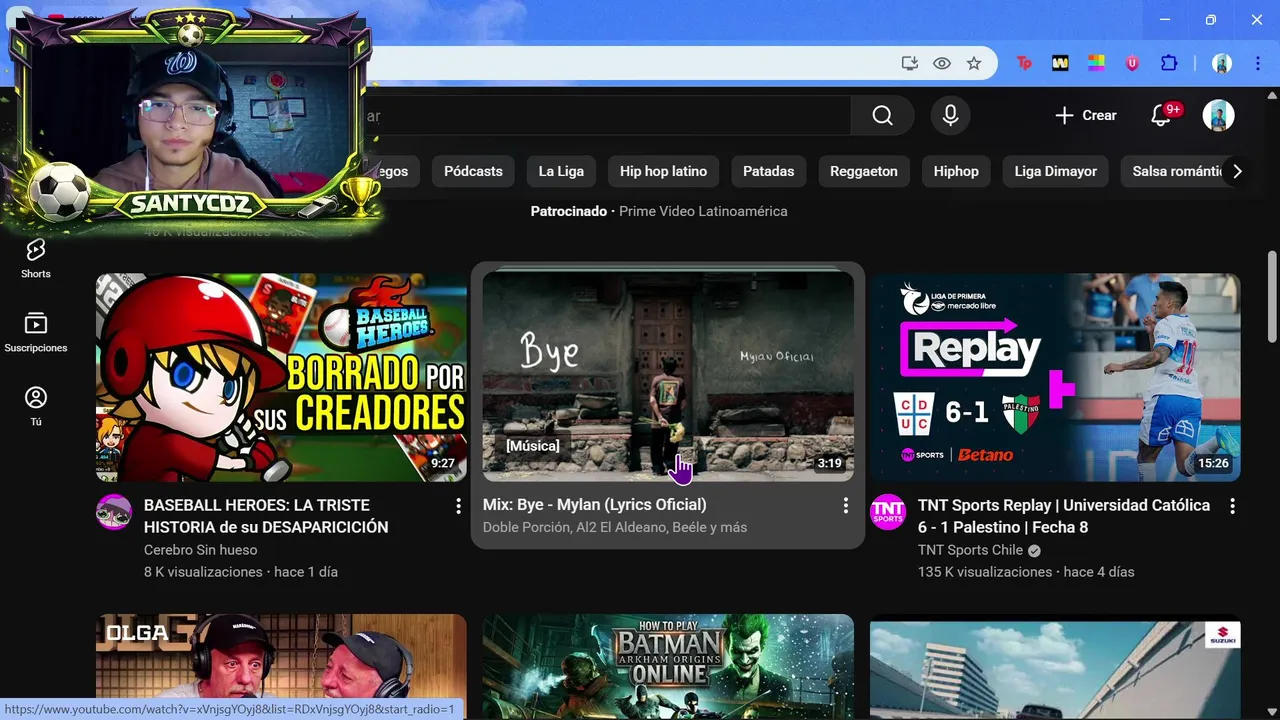Screen dimensions: 1280x720
Task: Open TNT Sports channel avatar
Action: point(888,512)
